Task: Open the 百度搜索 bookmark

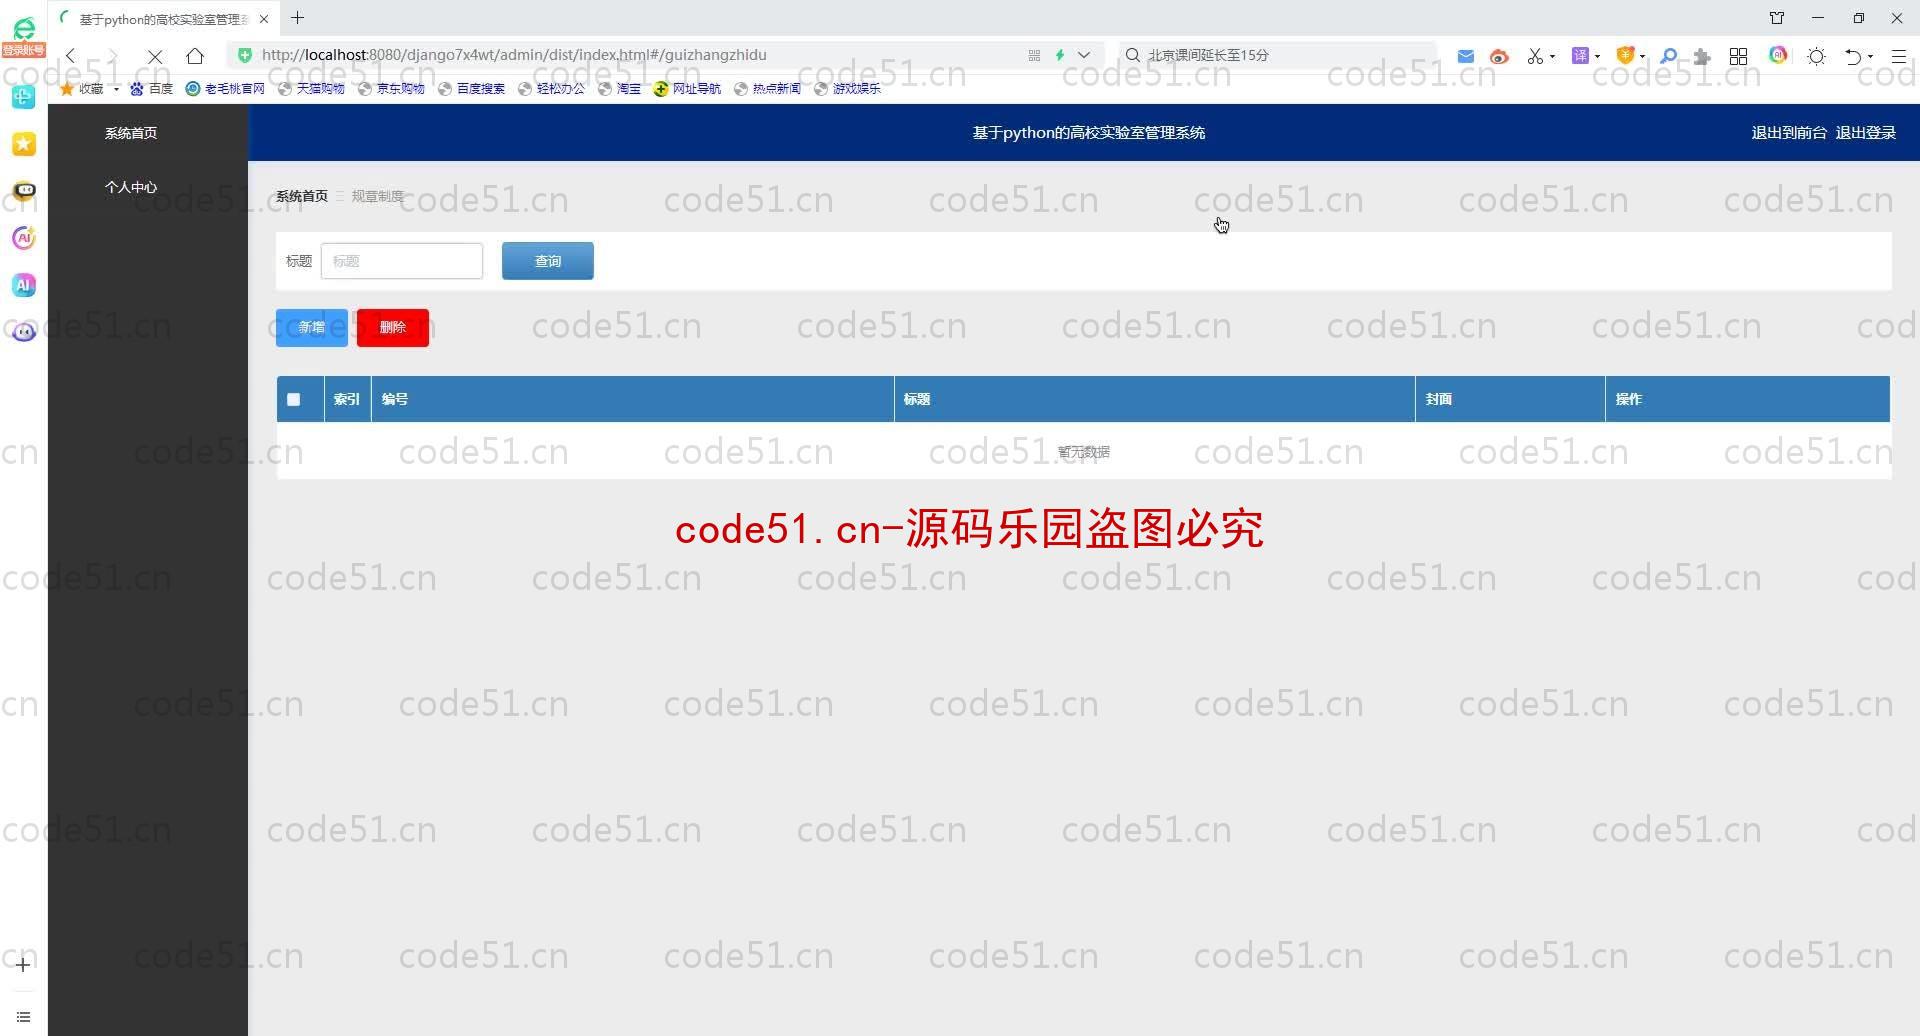Action: (471, 88)
